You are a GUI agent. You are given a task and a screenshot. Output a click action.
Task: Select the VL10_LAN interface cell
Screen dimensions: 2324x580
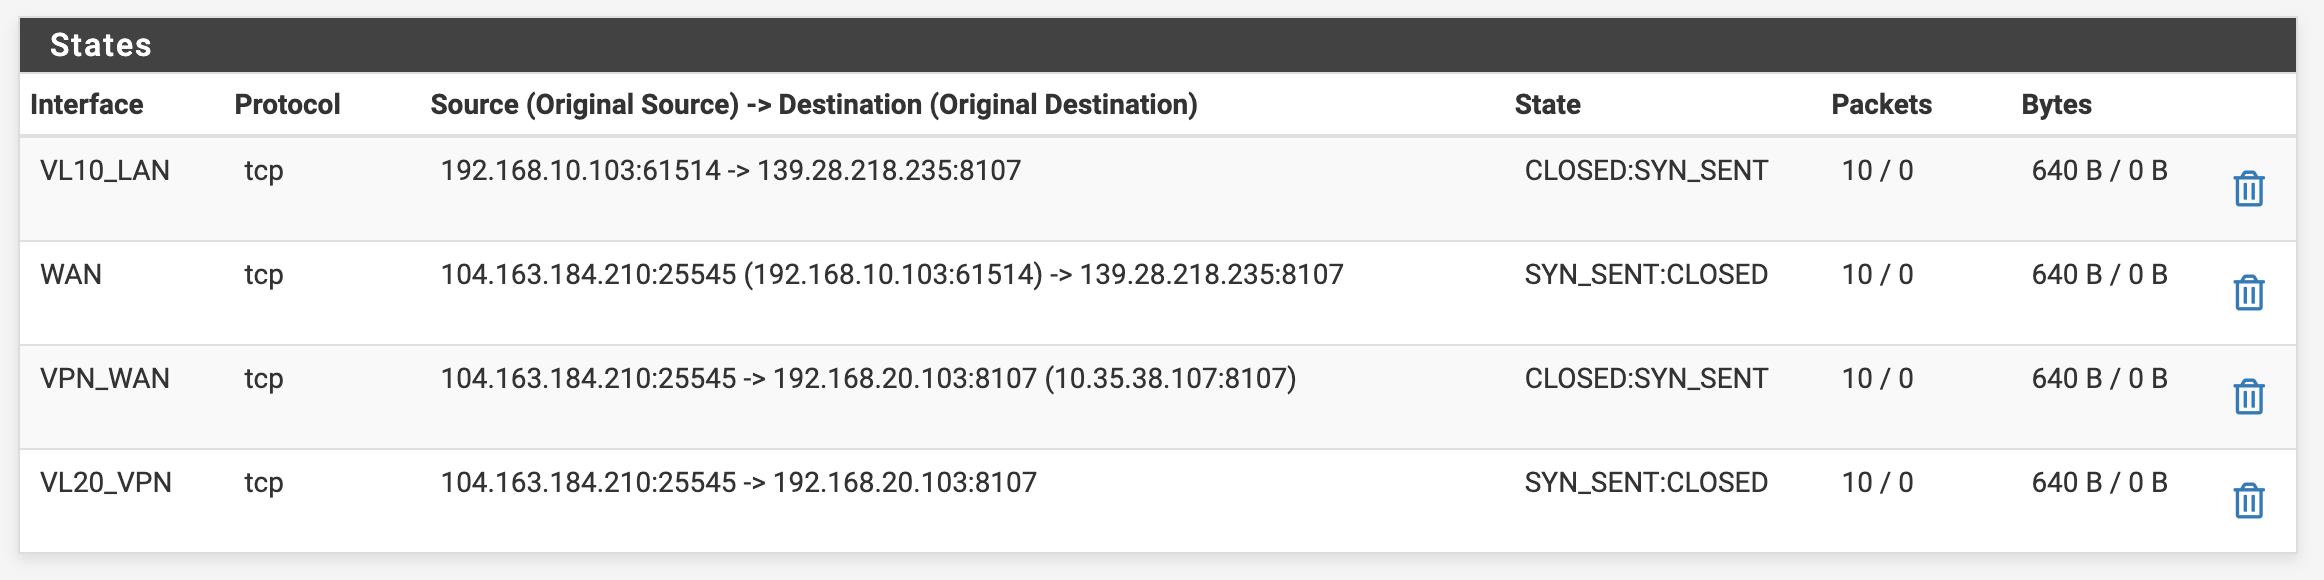click(x=105, y=170)
